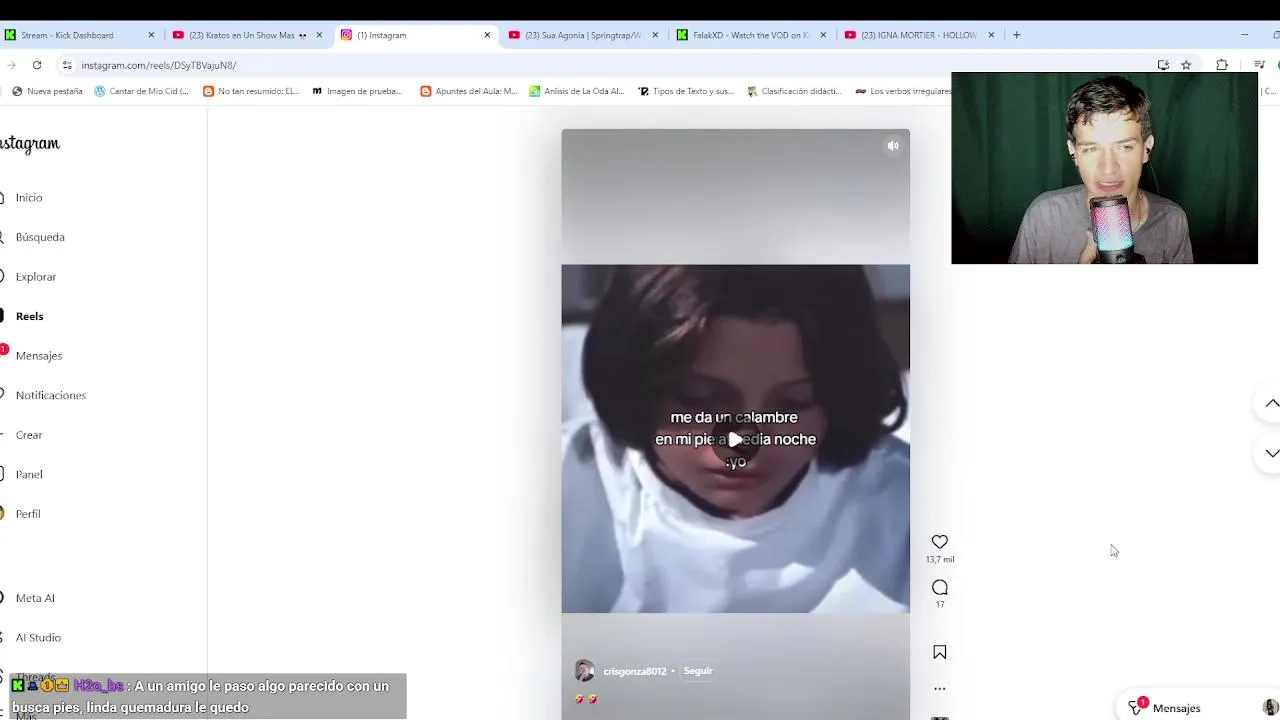Open Notificaciones in Instagram sidebar

point(50,395)
